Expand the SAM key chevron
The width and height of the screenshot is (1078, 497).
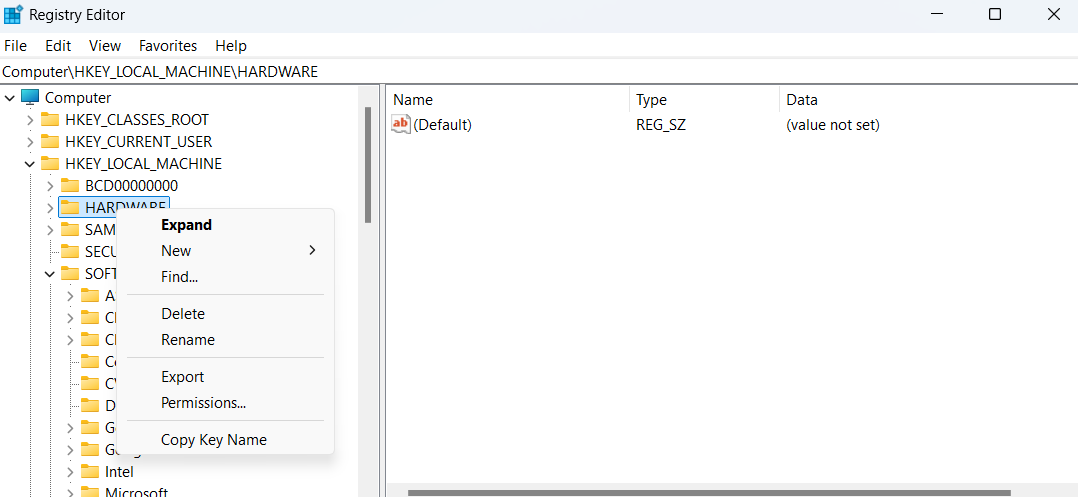pos(50,230)
